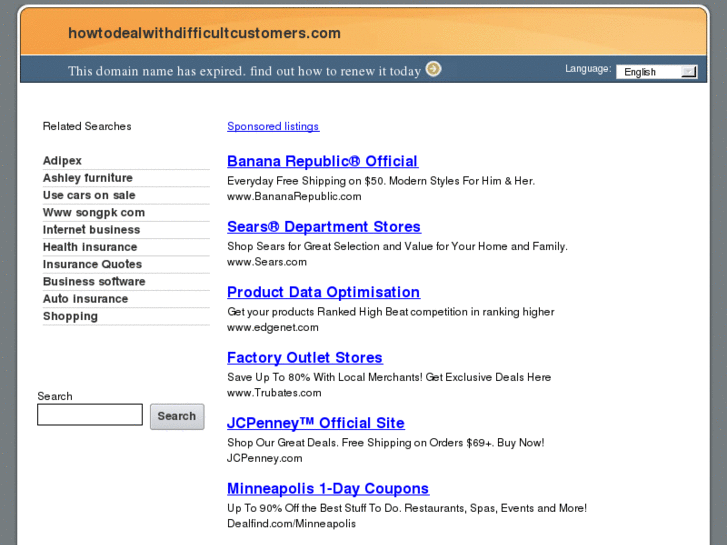Open Banana Republic Official listing
Image resolution: width=727 pixels, height=545 pixels.
(323, 161)
